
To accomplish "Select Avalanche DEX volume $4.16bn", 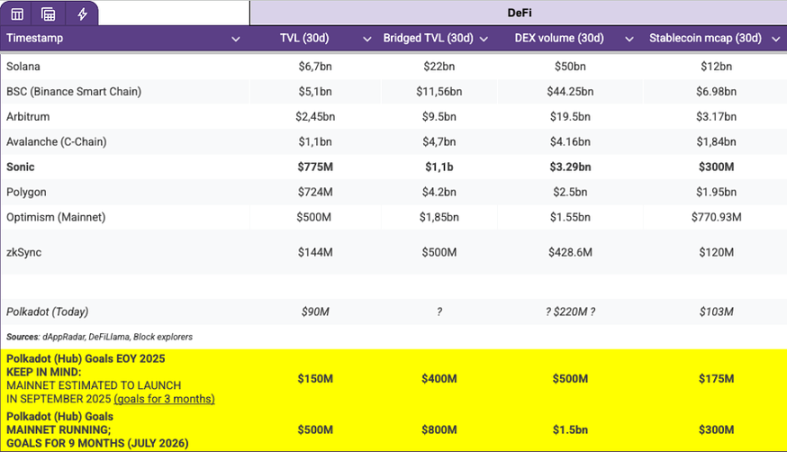I will click(x=570, y=141).
